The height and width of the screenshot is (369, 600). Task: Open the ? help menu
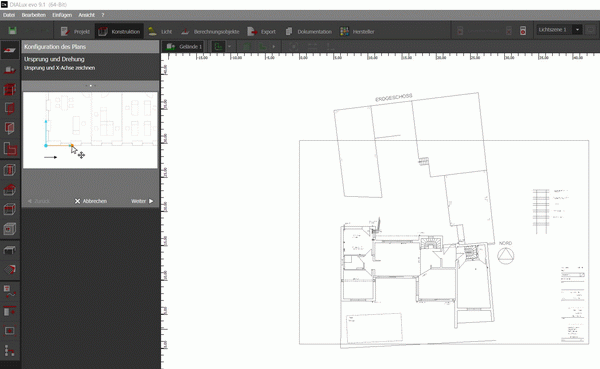[x=103, y=15]
